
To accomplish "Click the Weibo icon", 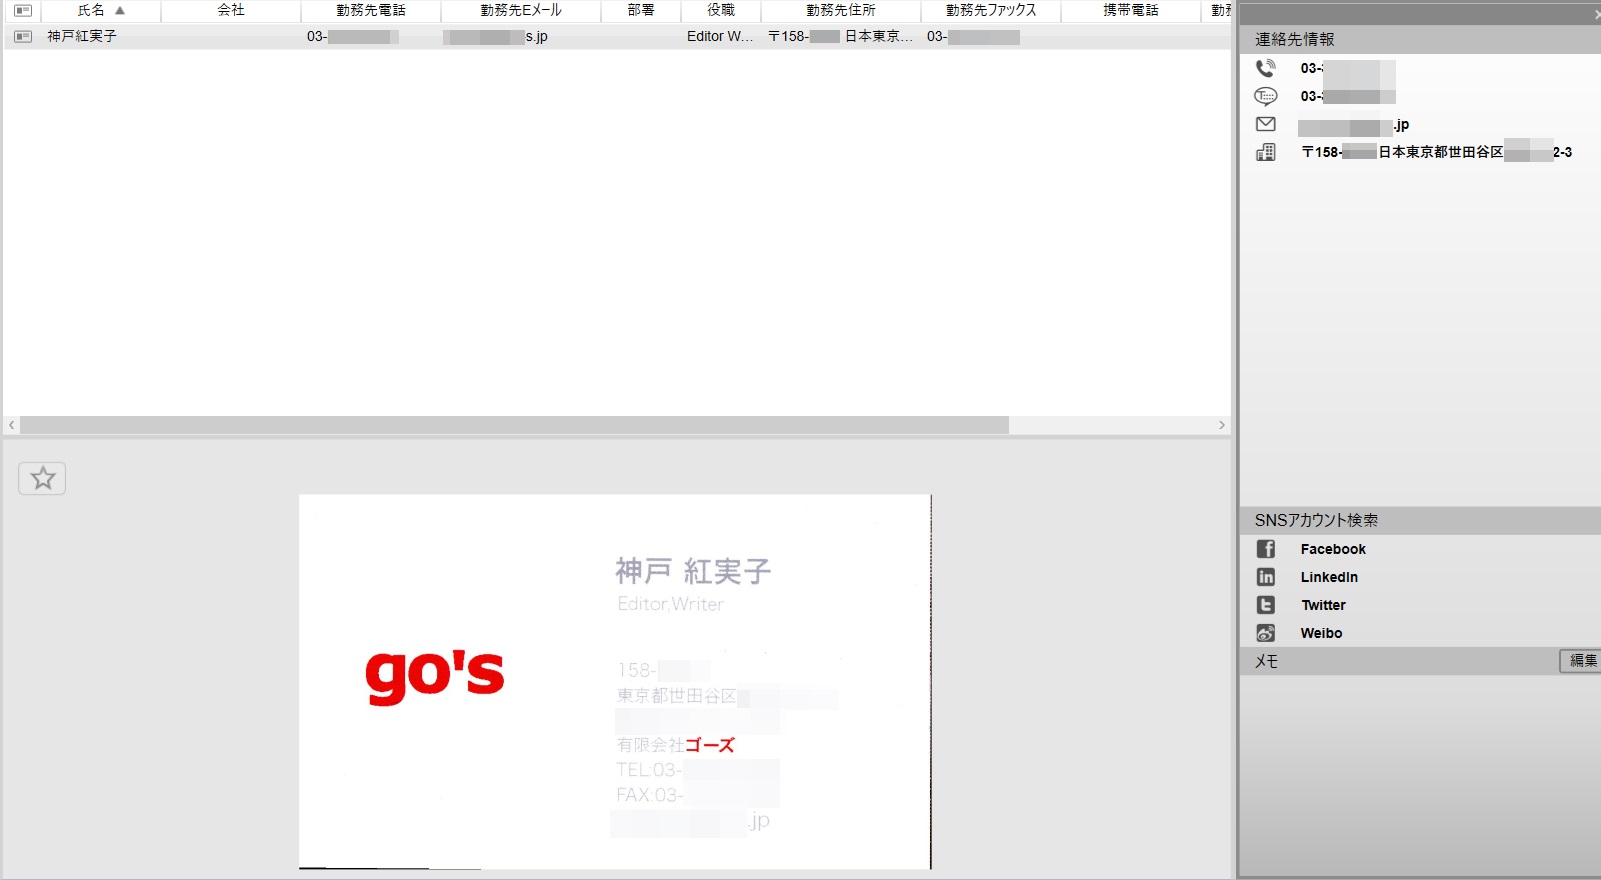I will 1265,633.
